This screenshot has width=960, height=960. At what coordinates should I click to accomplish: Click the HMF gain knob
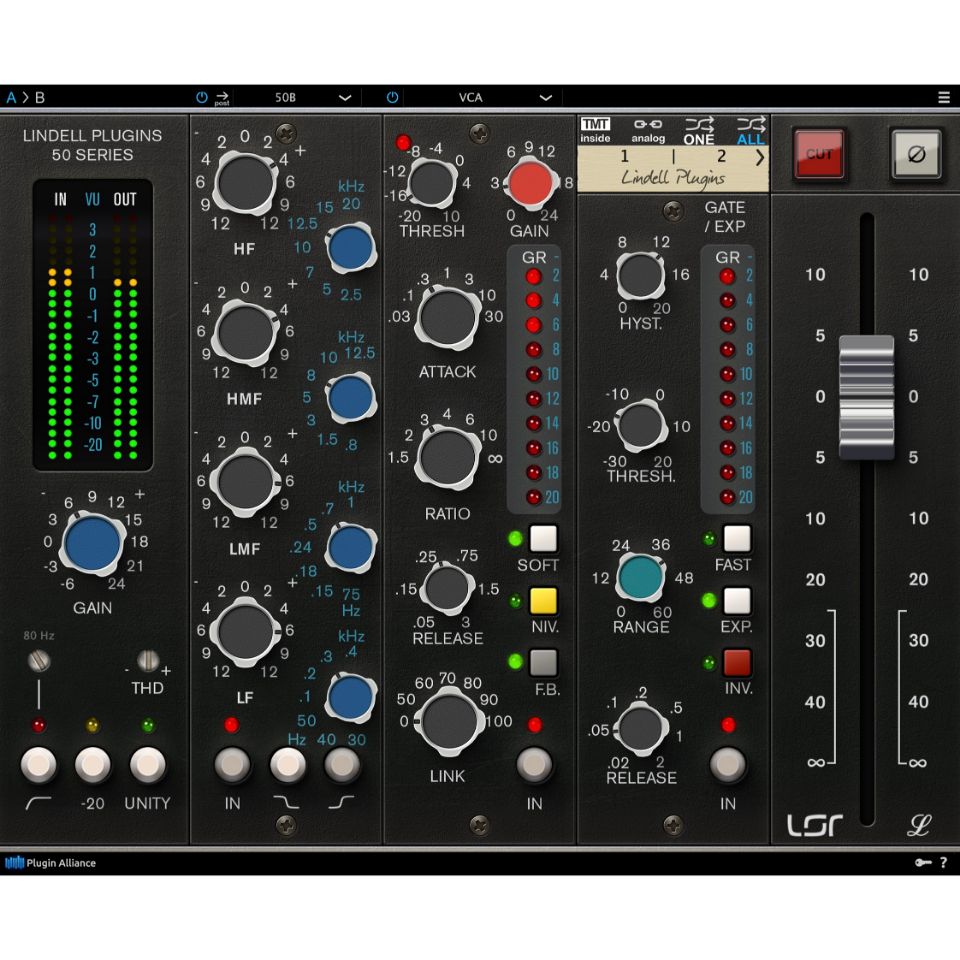click(x=245, y=332)
